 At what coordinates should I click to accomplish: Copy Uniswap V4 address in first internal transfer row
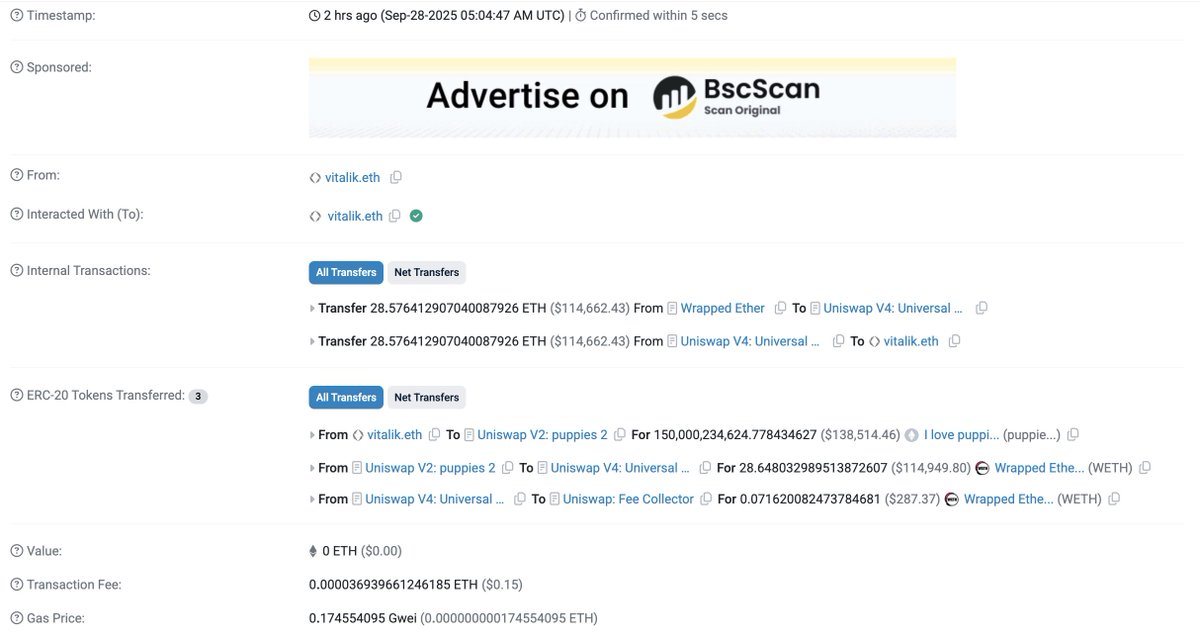coord(981,308)
